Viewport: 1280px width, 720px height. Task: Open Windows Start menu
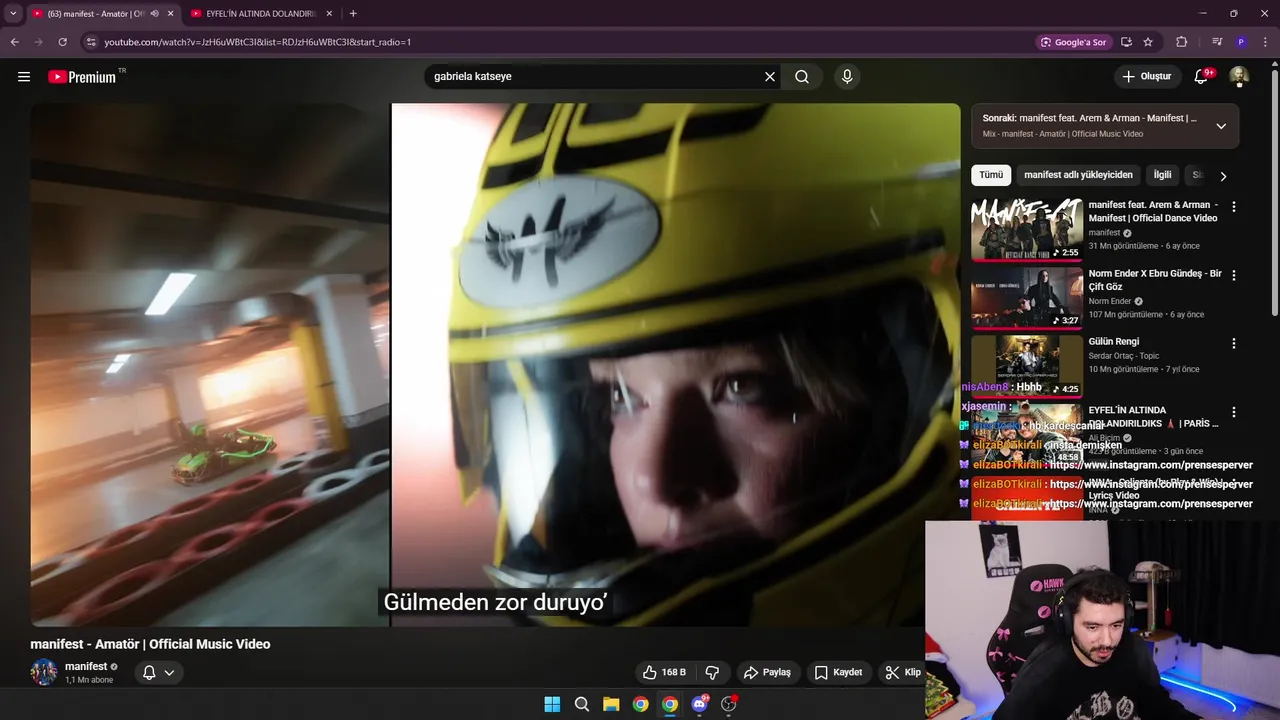[x=552, y=704]
